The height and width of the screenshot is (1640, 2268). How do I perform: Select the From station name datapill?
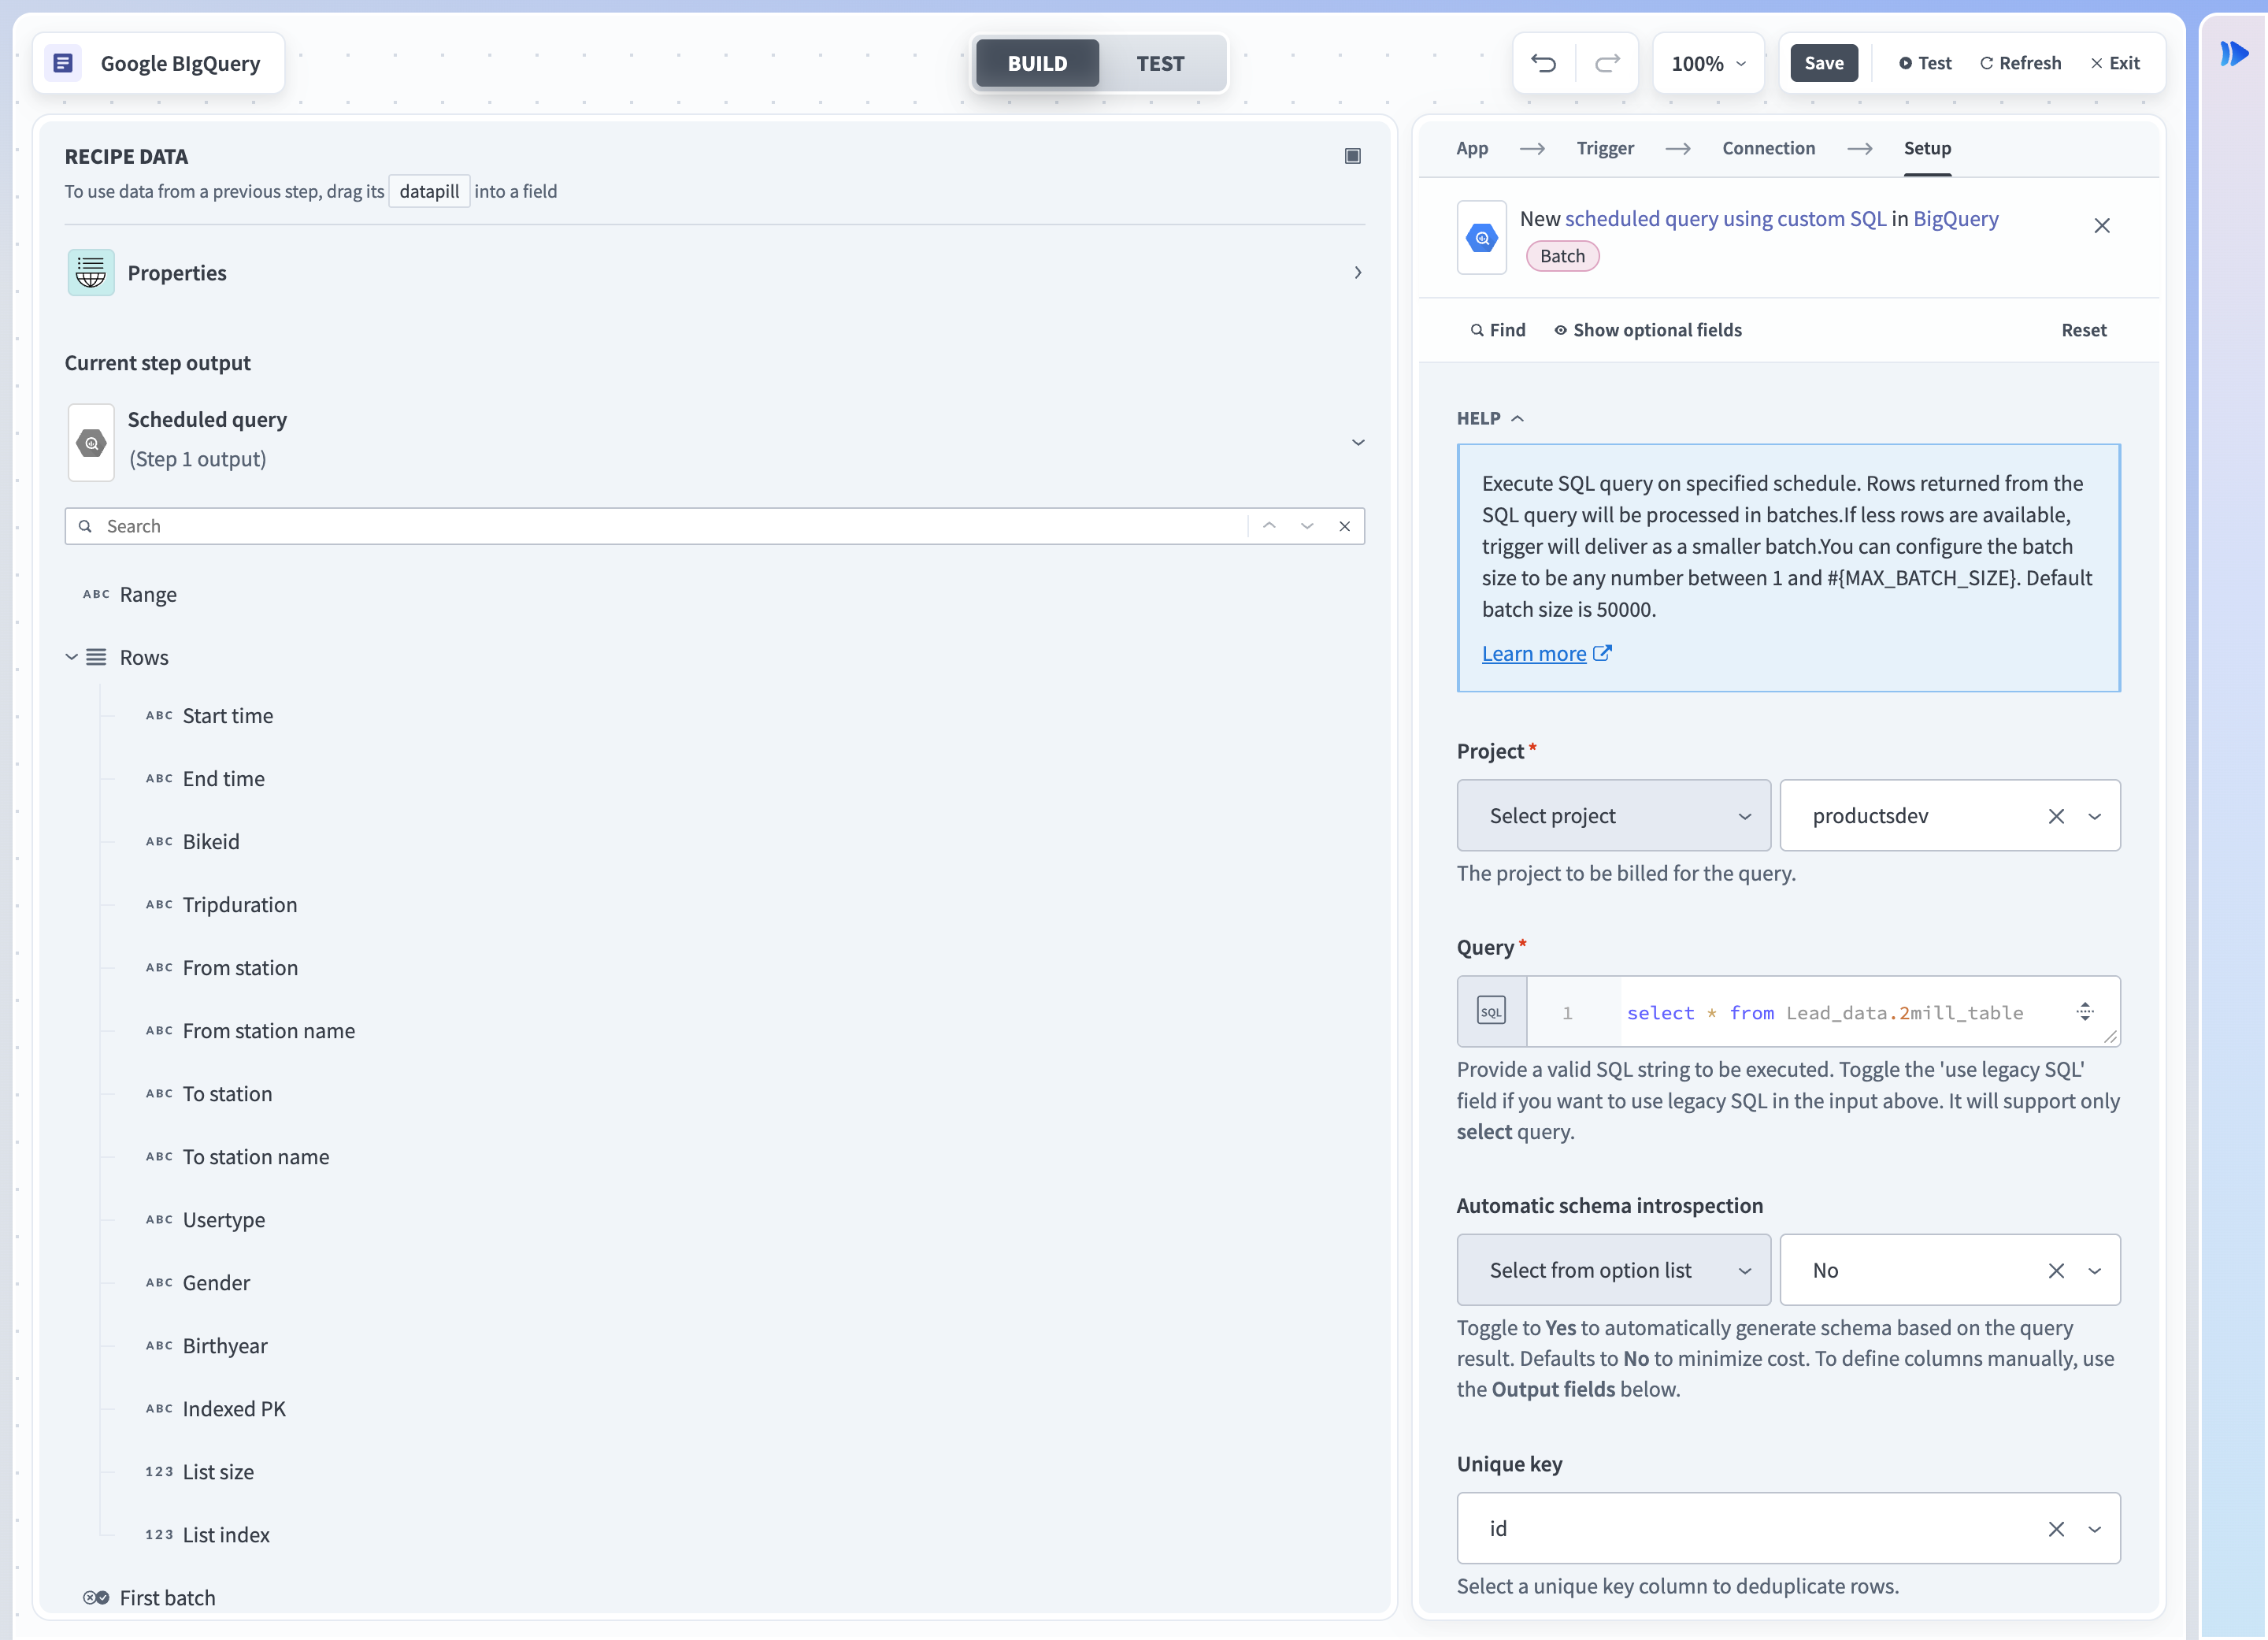point(268,1030)
